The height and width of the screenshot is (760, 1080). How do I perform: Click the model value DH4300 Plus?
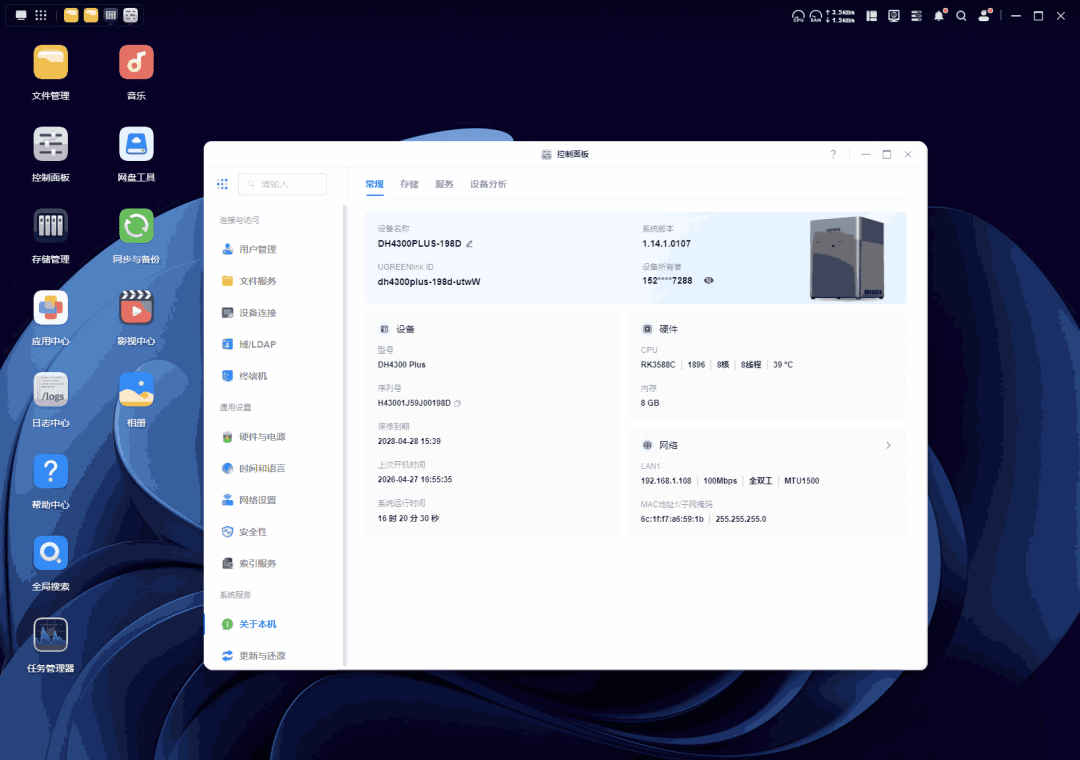402,365
